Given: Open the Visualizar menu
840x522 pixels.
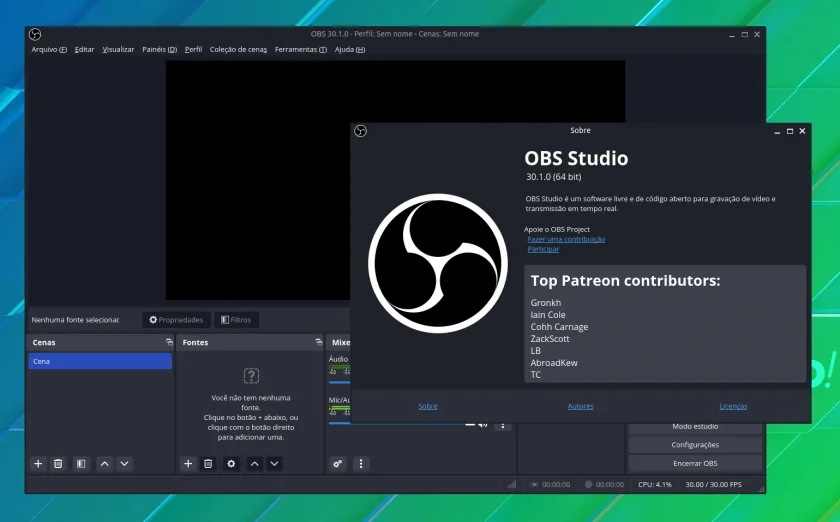Looking at the screenshot, I should point(118,49).
